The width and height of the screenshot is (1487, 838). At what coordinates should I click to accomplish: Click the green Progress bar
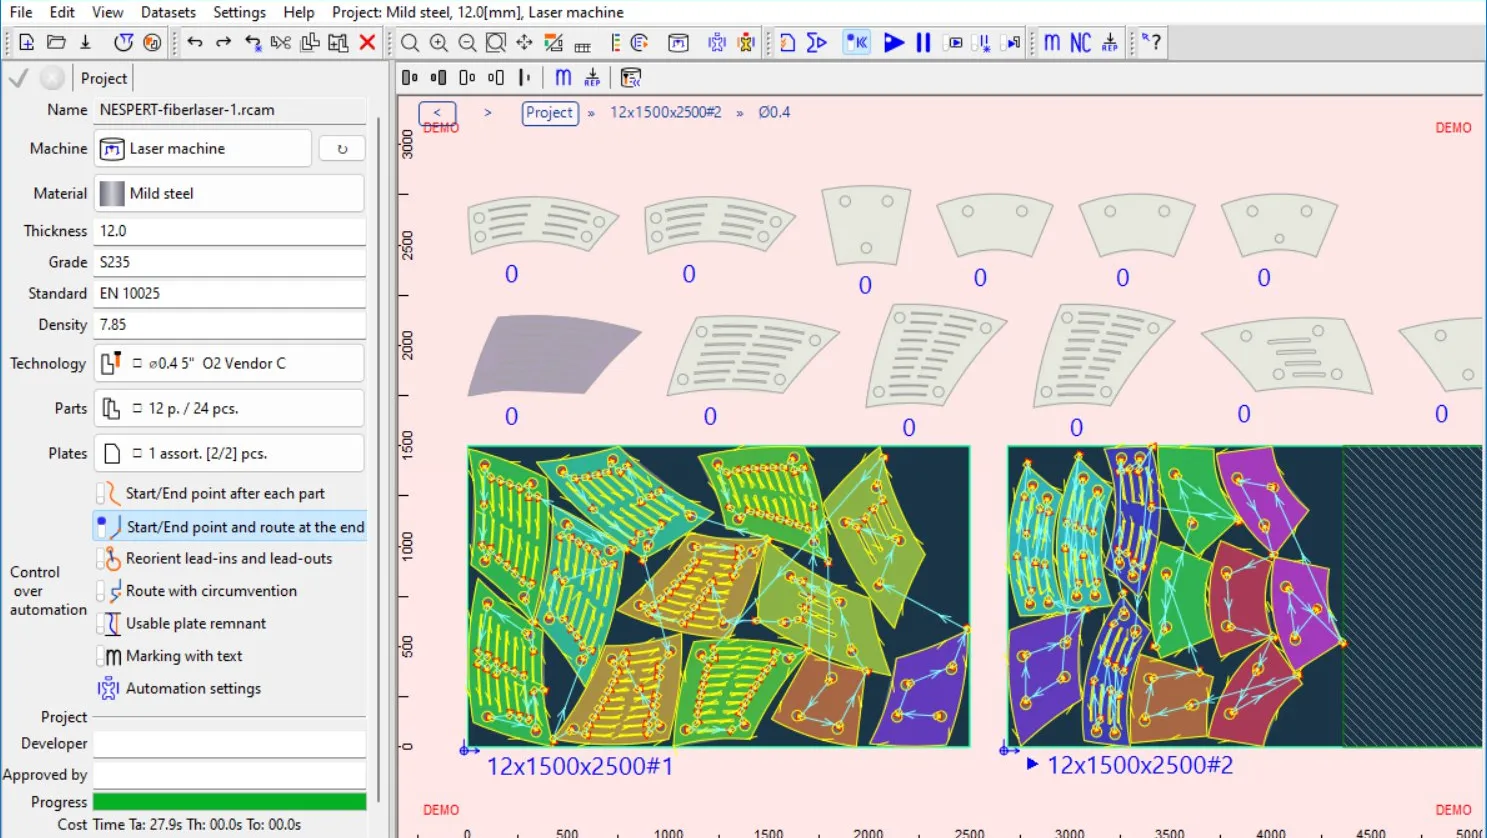[229, 801]
